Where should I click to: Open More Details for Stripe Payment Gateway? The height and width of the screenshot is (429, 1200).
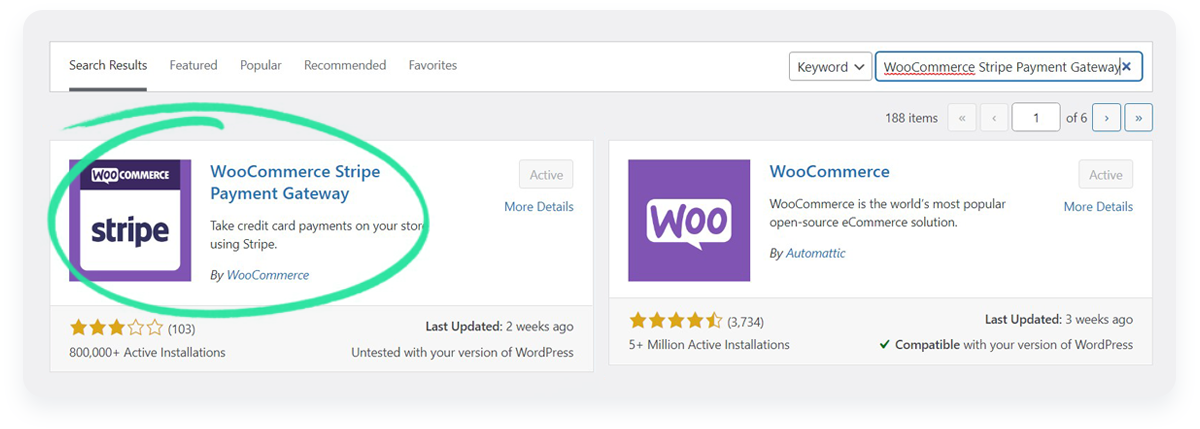click(539, 207)
